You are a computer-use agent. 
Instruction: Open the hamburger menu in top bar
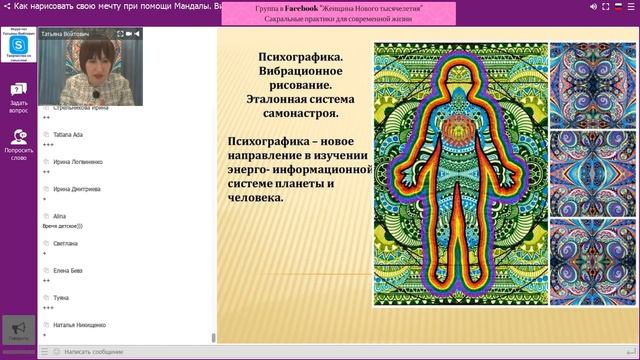631,7
